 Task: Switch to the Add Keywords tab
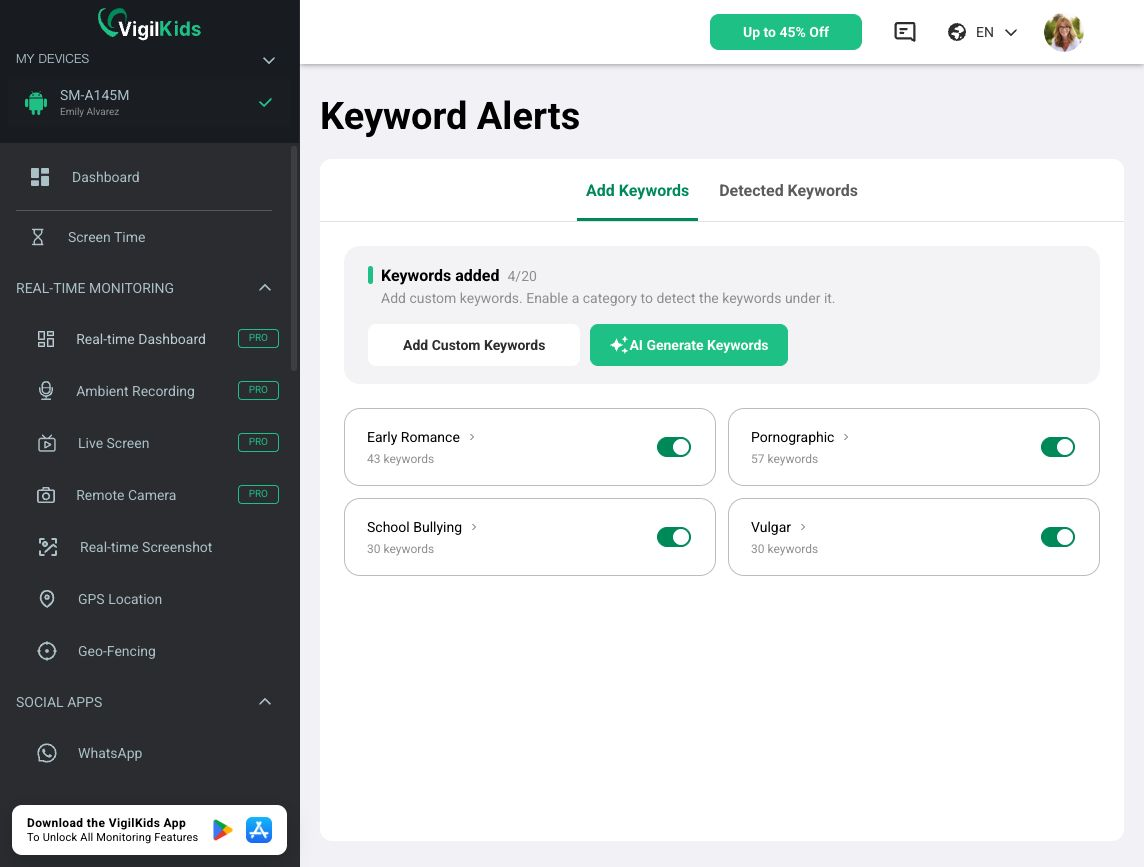click(637, 190)
